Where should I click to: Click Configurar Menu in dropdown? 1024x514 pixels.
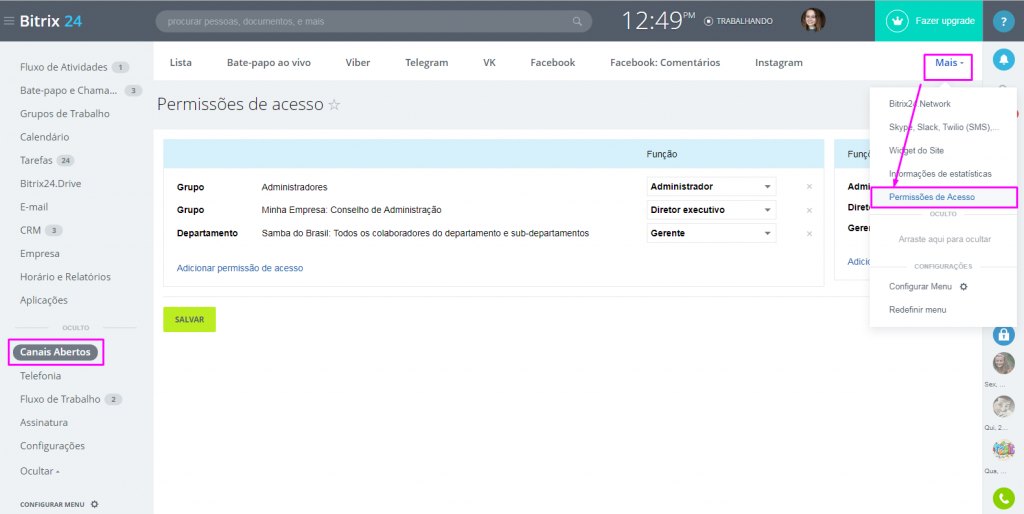(920, 287)
